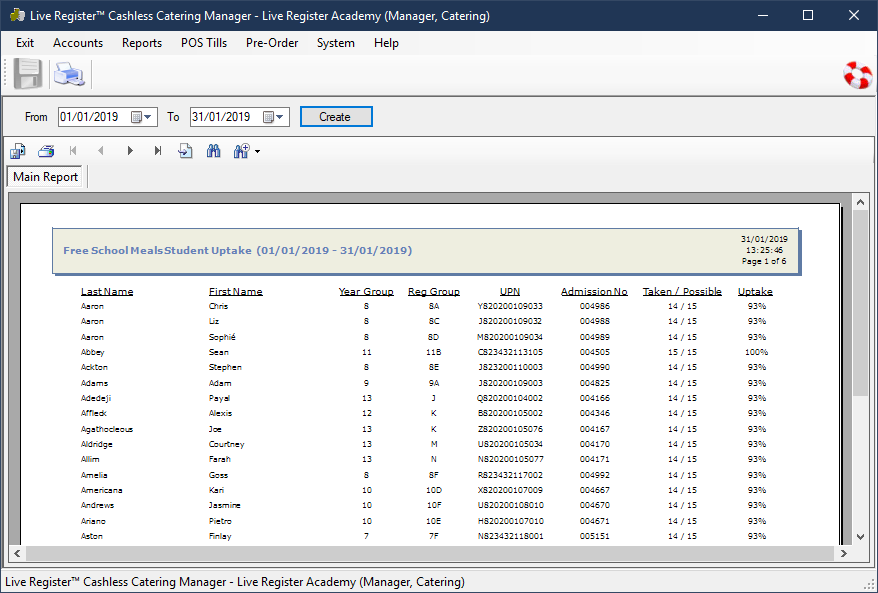Click the Taken / Possible column header
The height and width of the screenshot is (593, 878).
[x=682, y=291]
